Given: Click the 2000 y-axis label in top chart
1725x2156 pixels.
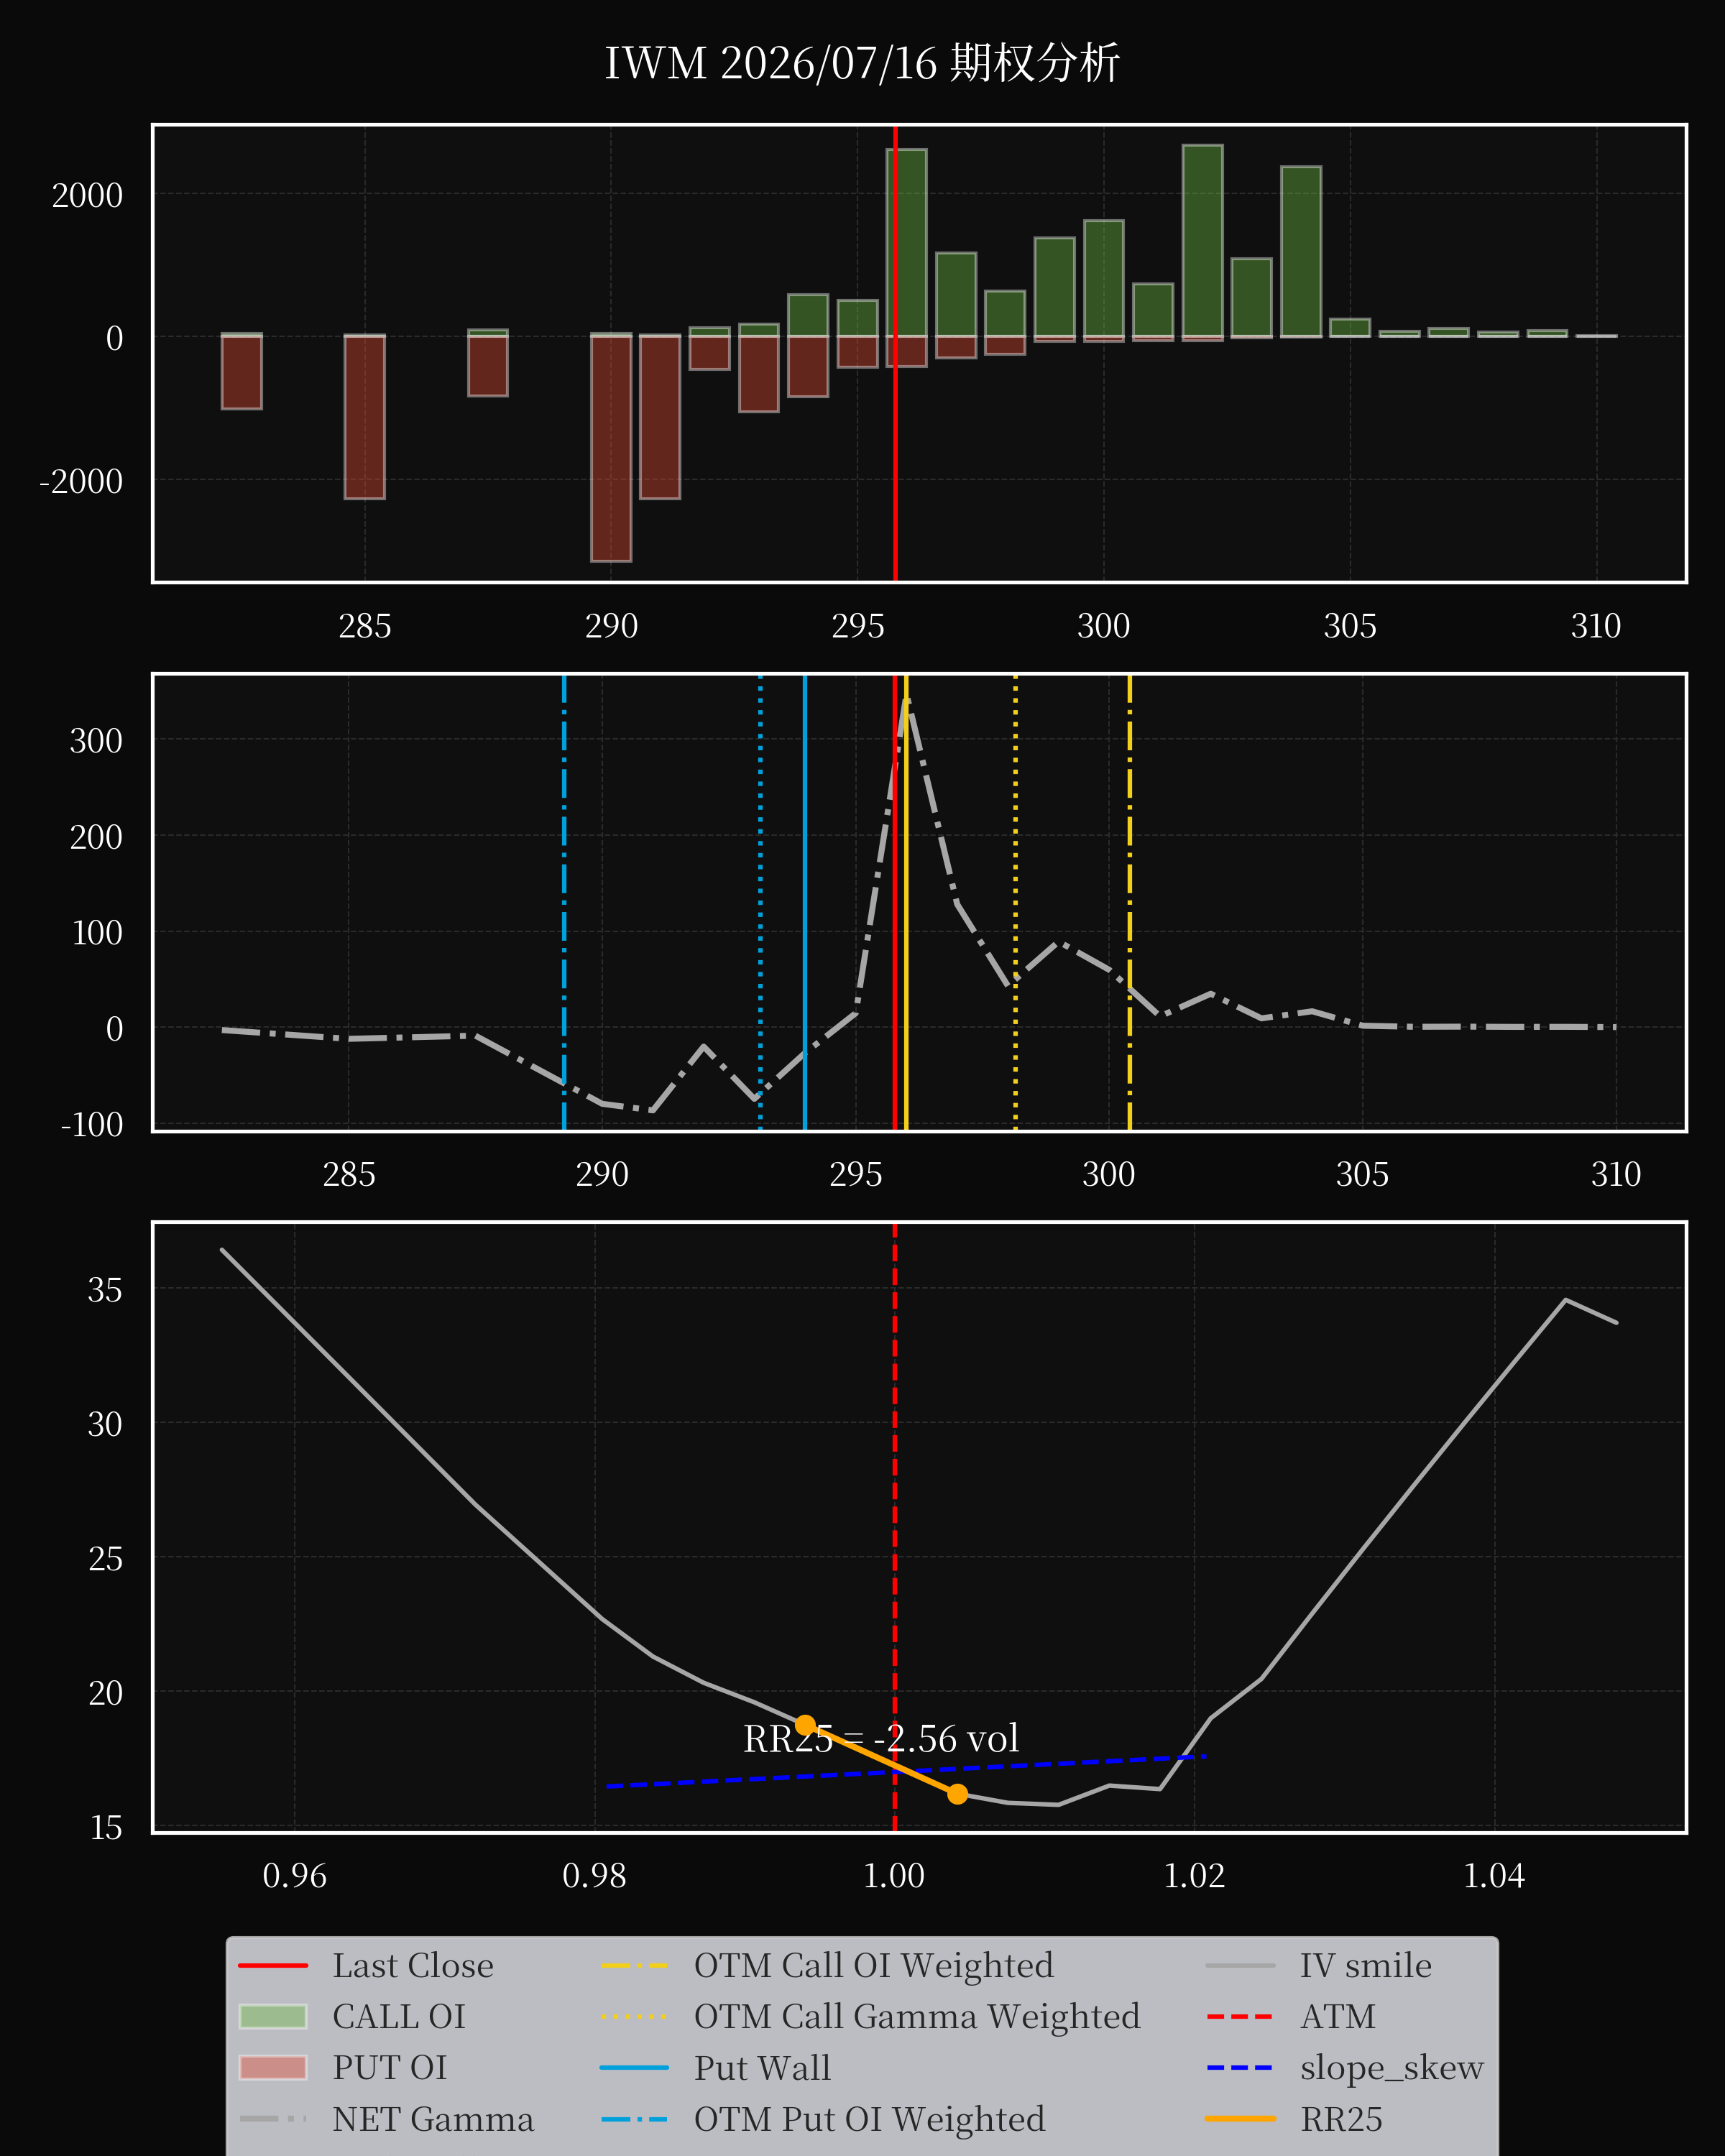Looking at the screenshot, I should click(x=87, y=195).
